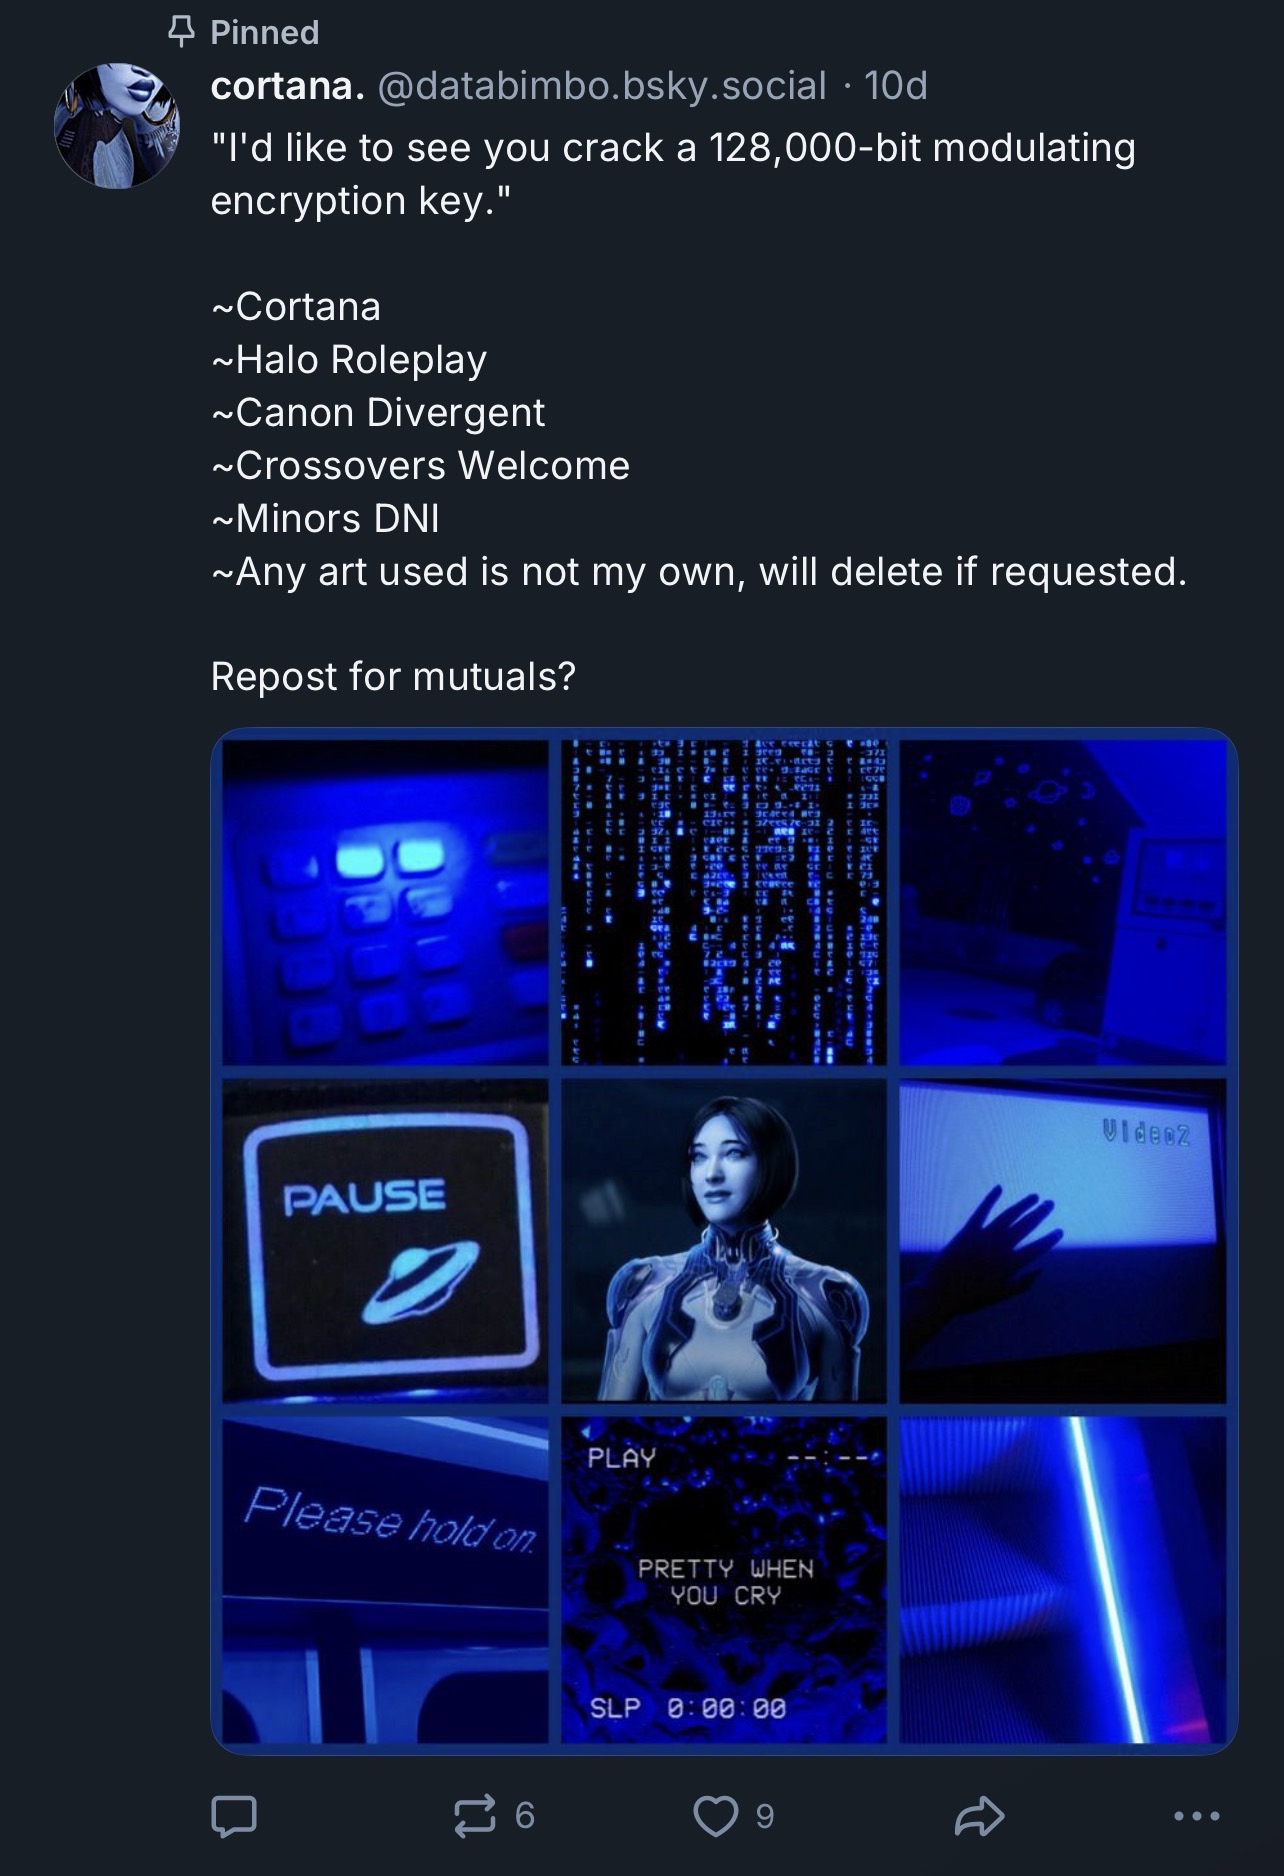Open the @databimbo.bsky.social handle
This screenshot has width=1284, height=1876.
[x=601, y=86]
